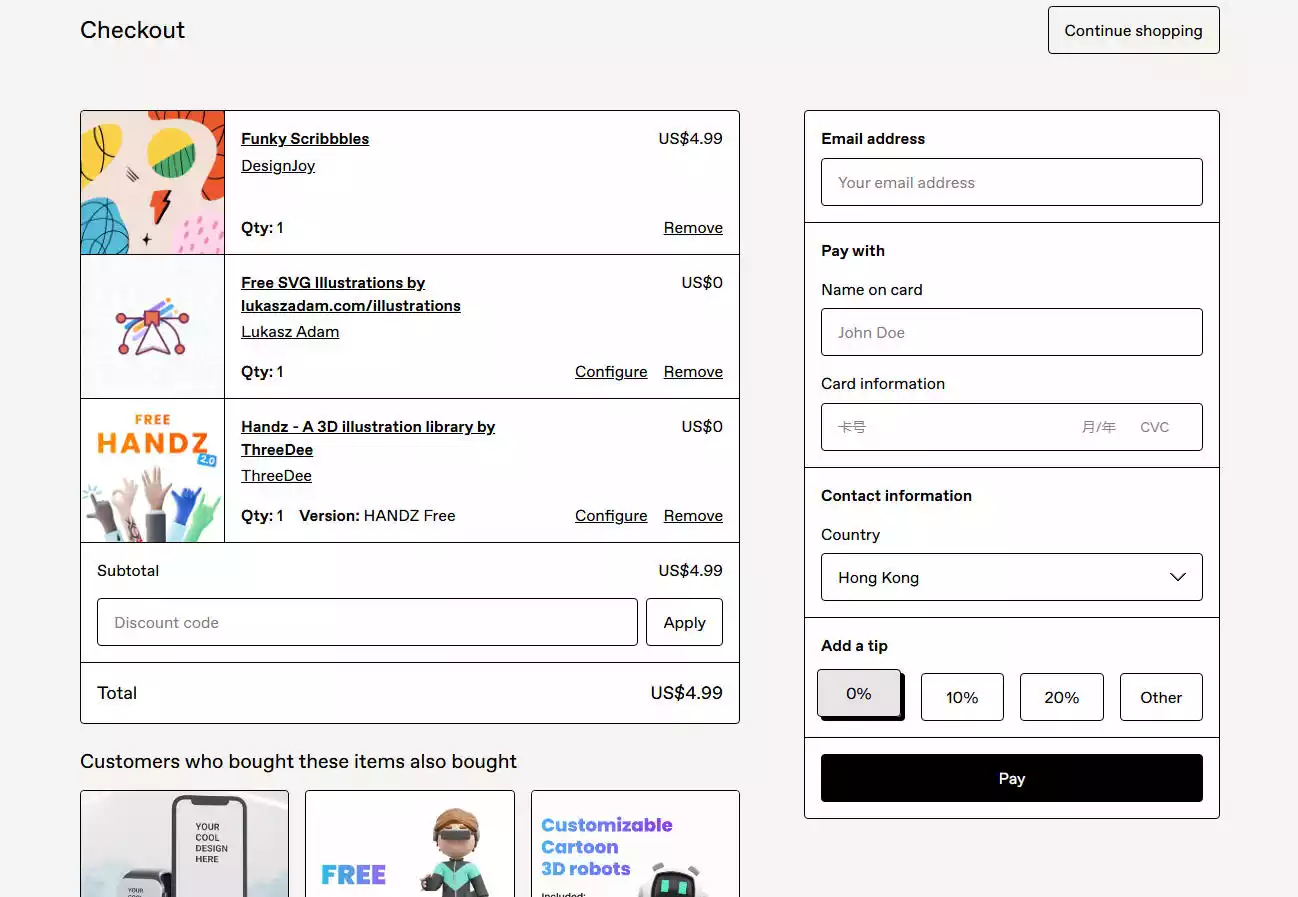Screen dimensions: 1298x897
Task: Click the Checkout page heading
Action: [x=133, y=30]
